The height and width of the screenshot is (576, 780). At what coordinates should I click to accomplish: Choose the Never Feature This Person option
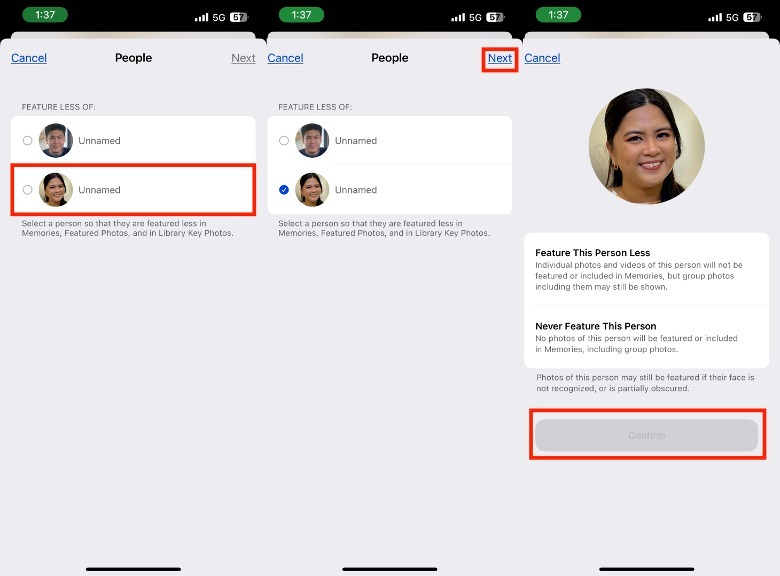point(646,337)
